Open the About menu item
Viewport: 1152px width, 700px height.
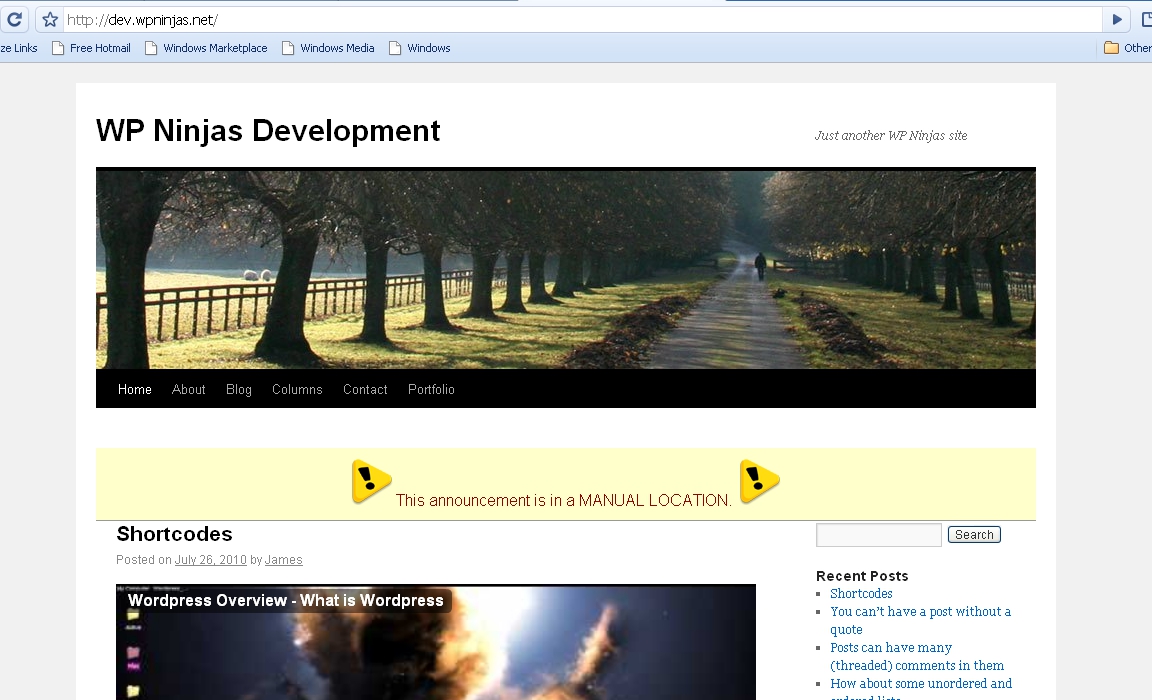click(188, 390)
